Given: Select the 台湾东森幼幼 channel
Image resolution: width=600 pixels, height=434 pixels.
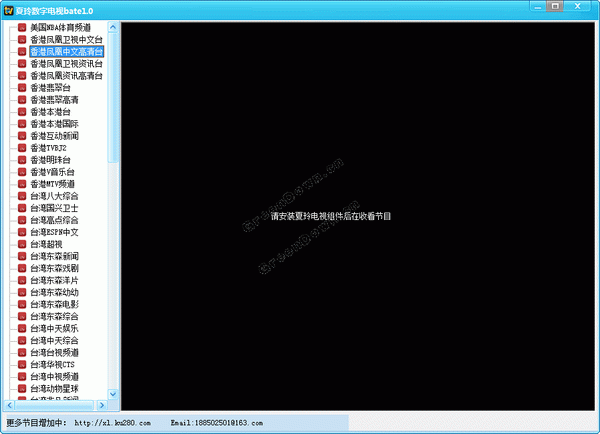Looking at the screenshot, I should point(54,292).
